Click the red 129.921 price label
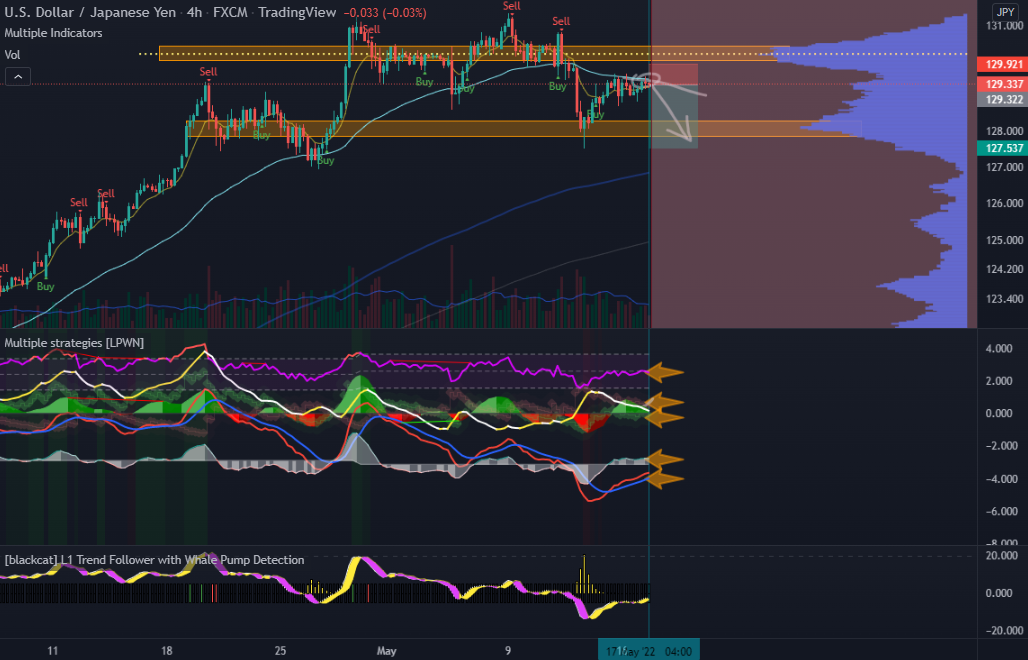Viewport: 1028px width, 660px height. (x=1003, y=64)
